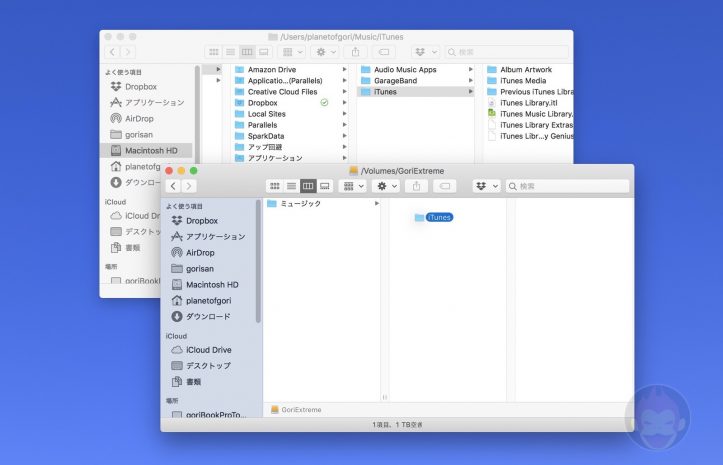Open the gear action dropdown in GoriExtreme window
This screenshot has height=465, width=723.
(385, 187)
